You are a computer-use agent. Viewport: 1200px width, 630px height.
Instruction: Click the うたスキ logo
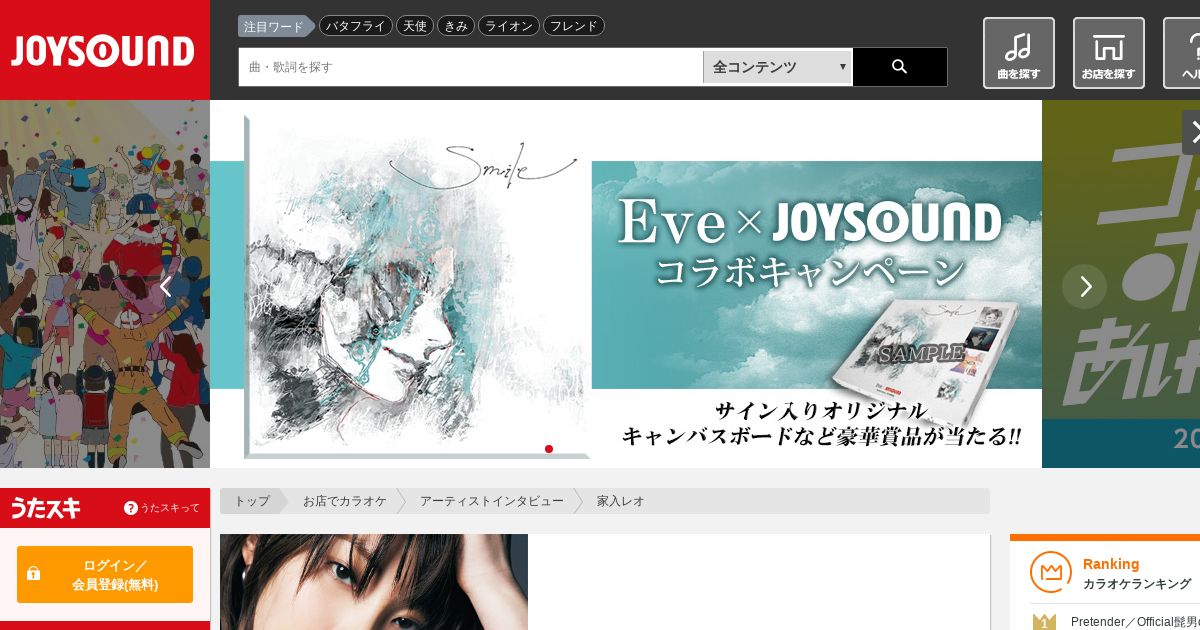(46, 508)
